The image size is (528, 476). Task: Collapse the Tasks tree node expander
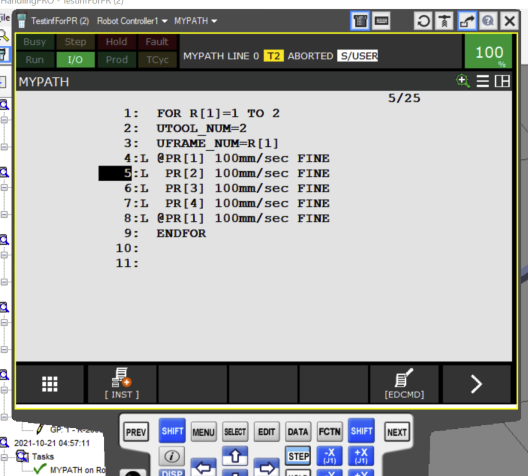[x=4, y=457]
